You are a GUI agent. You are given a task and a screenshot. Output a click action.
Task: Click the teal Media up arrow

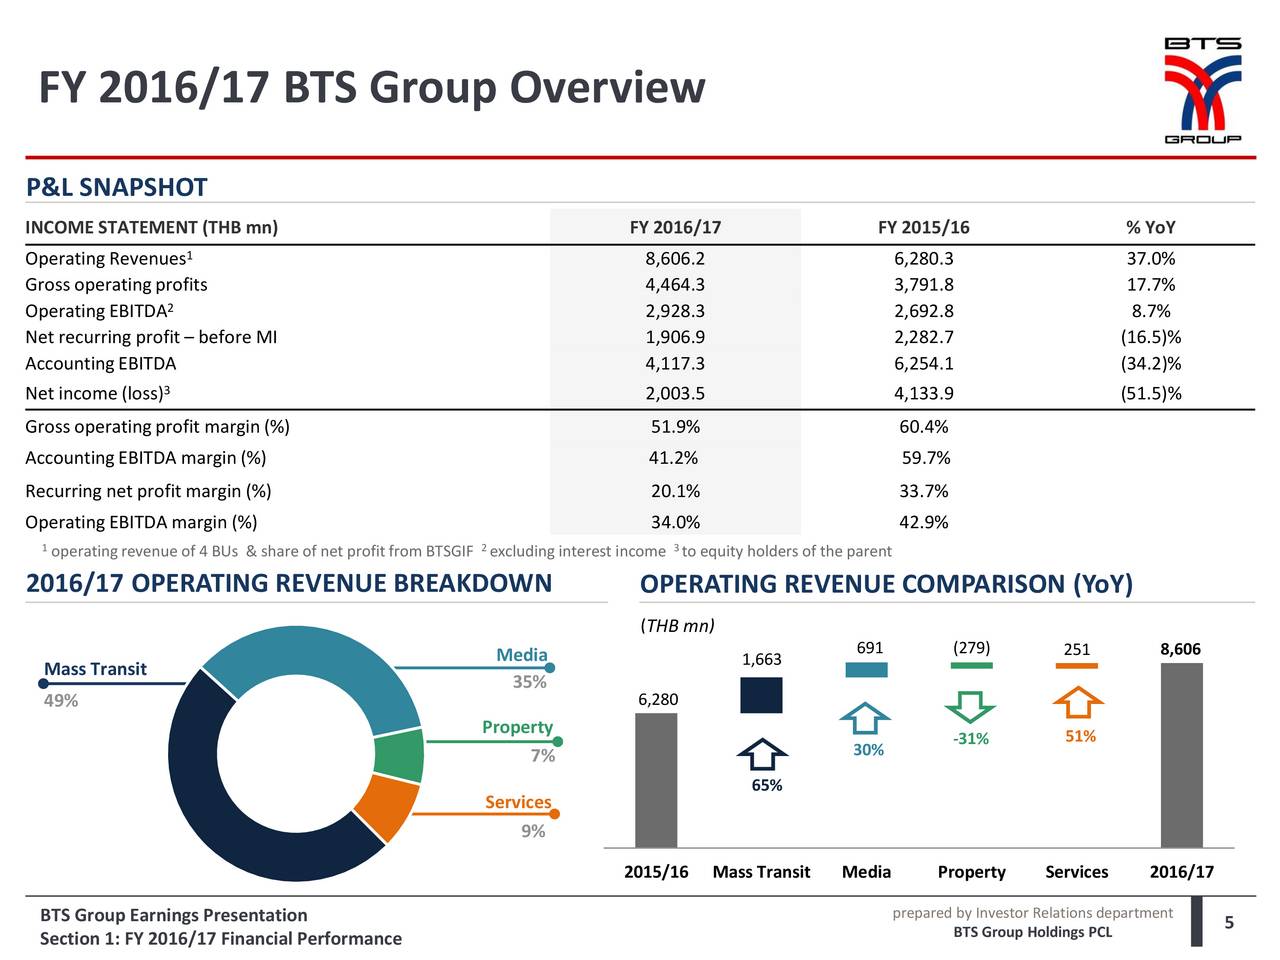point(865,719)
